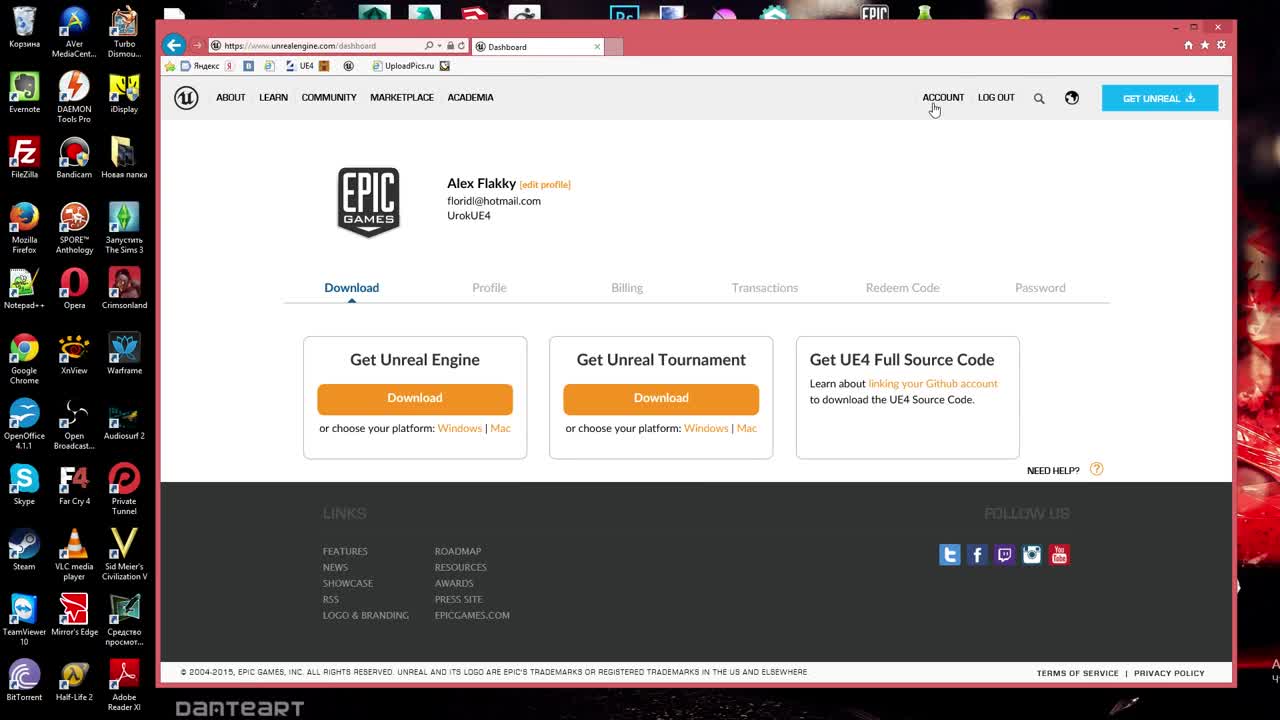This screenshot has width=1280, height=720.
Task: Click the linking your Github account link
Action: click(933, 384)
